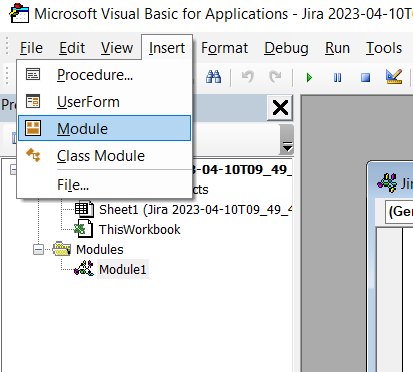The width and height of the screenshot is (413, 372).
Task: Click the Break pause toolbar icon
Action: point(337,78)
